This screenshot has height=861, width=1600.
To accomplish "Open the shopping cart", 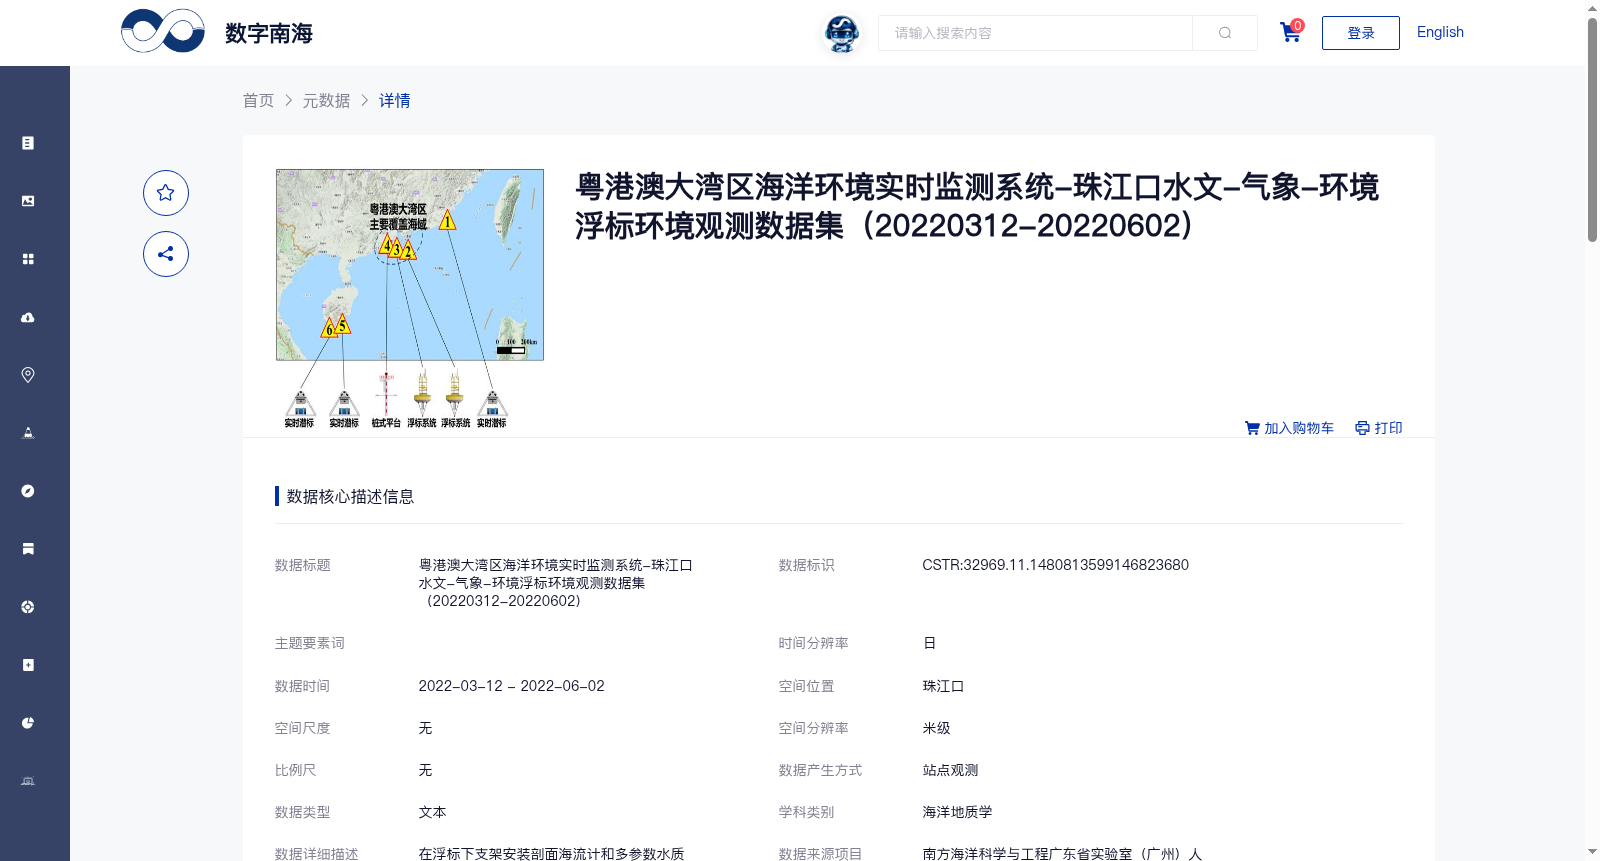I will [x=1291, y=32].
